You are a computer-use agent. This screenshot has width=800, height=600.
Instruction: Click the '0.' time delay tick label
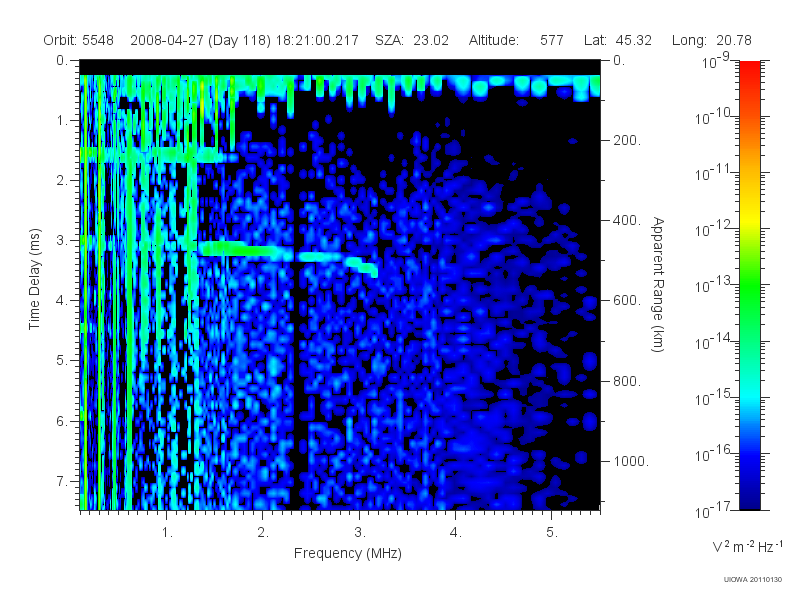62,60
